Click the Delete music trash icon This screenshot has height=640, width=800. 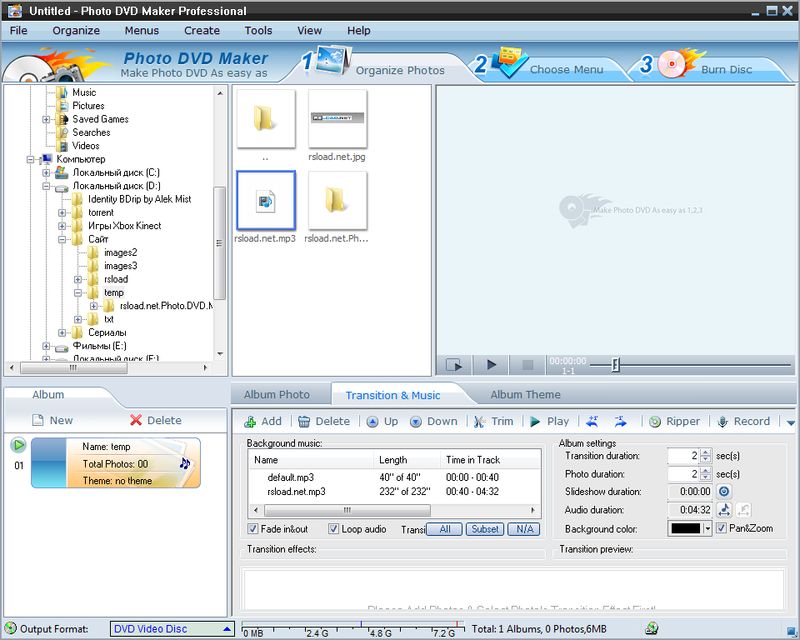point(304,422)
